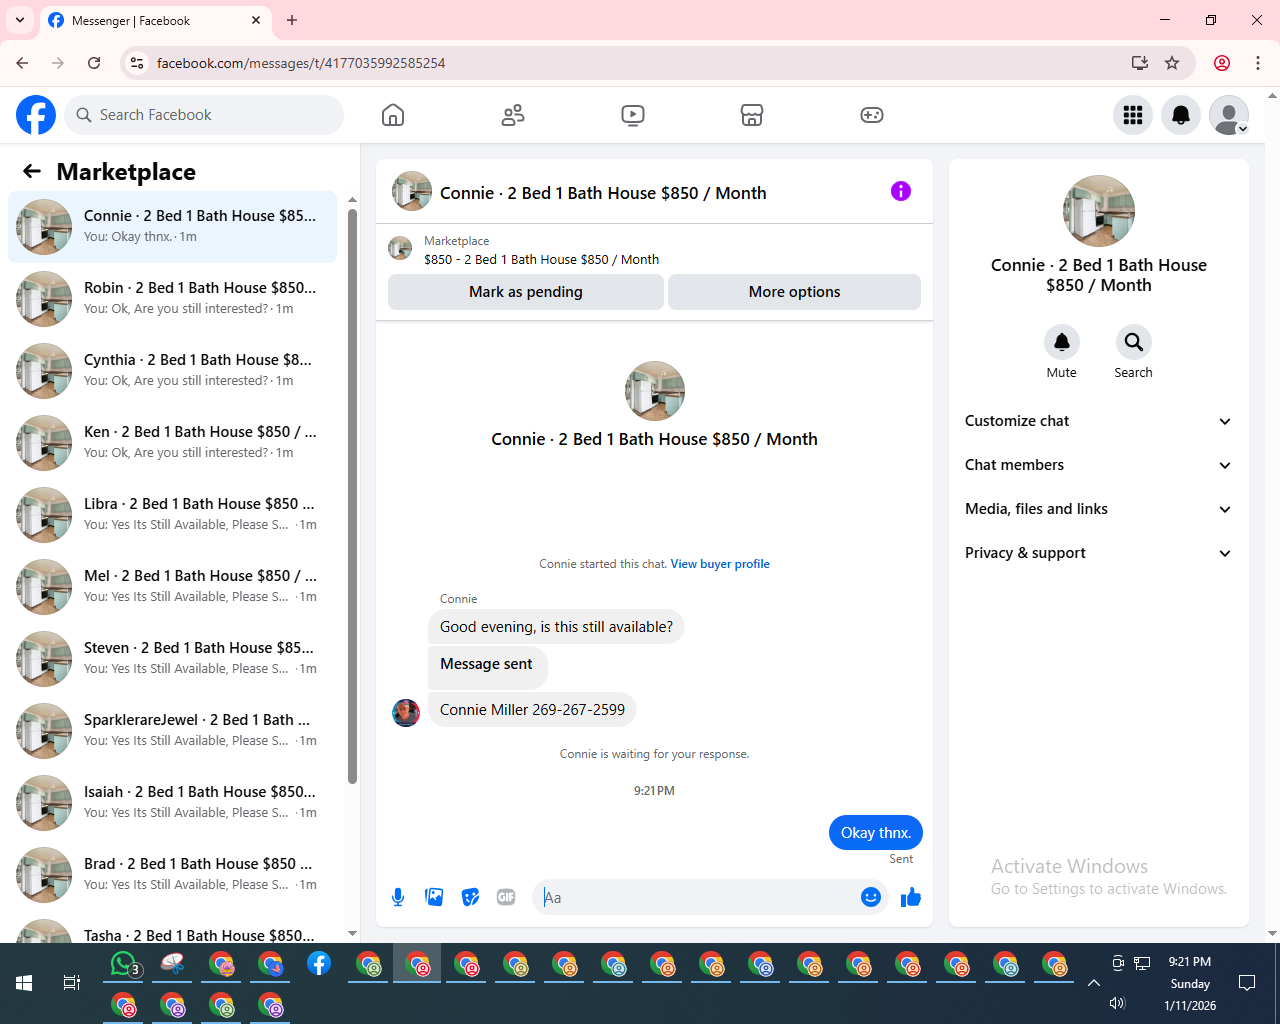Open Isaiah conversation in the list

[172, 803]
